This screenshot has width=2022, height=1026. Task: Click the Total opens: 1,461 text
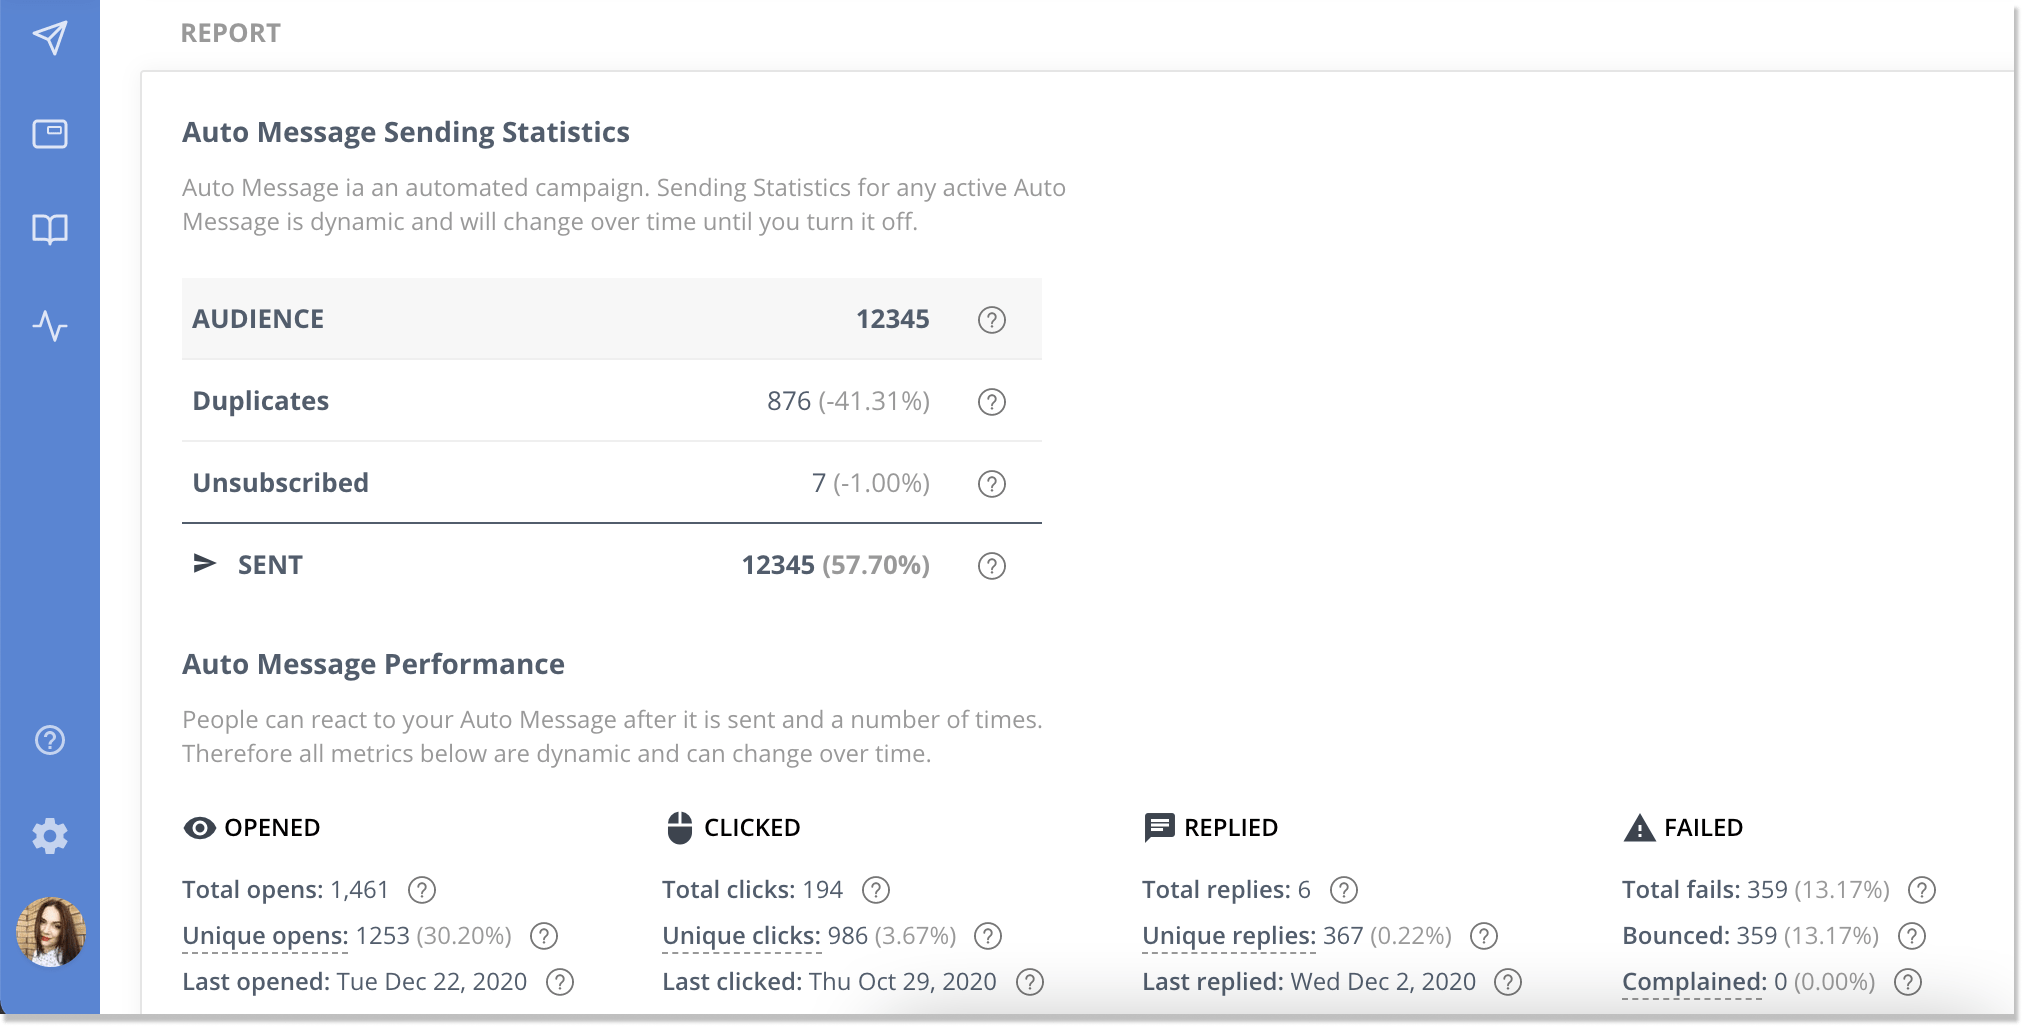285,890
